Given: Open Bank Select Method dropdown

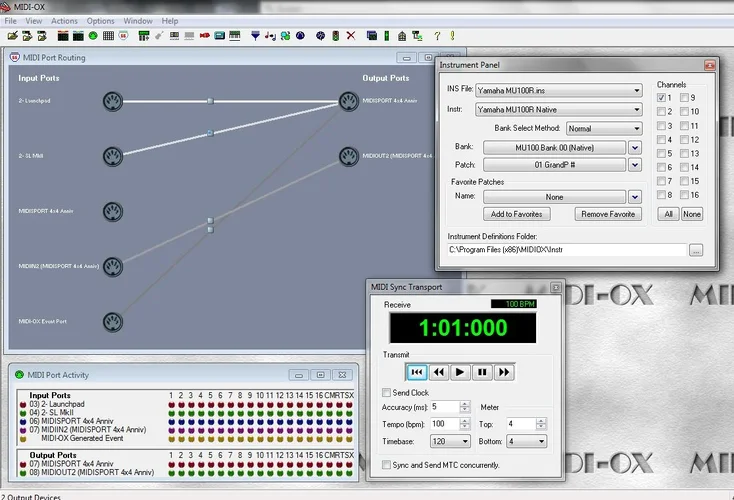Looking at the screenshot, I should (604, 128).
